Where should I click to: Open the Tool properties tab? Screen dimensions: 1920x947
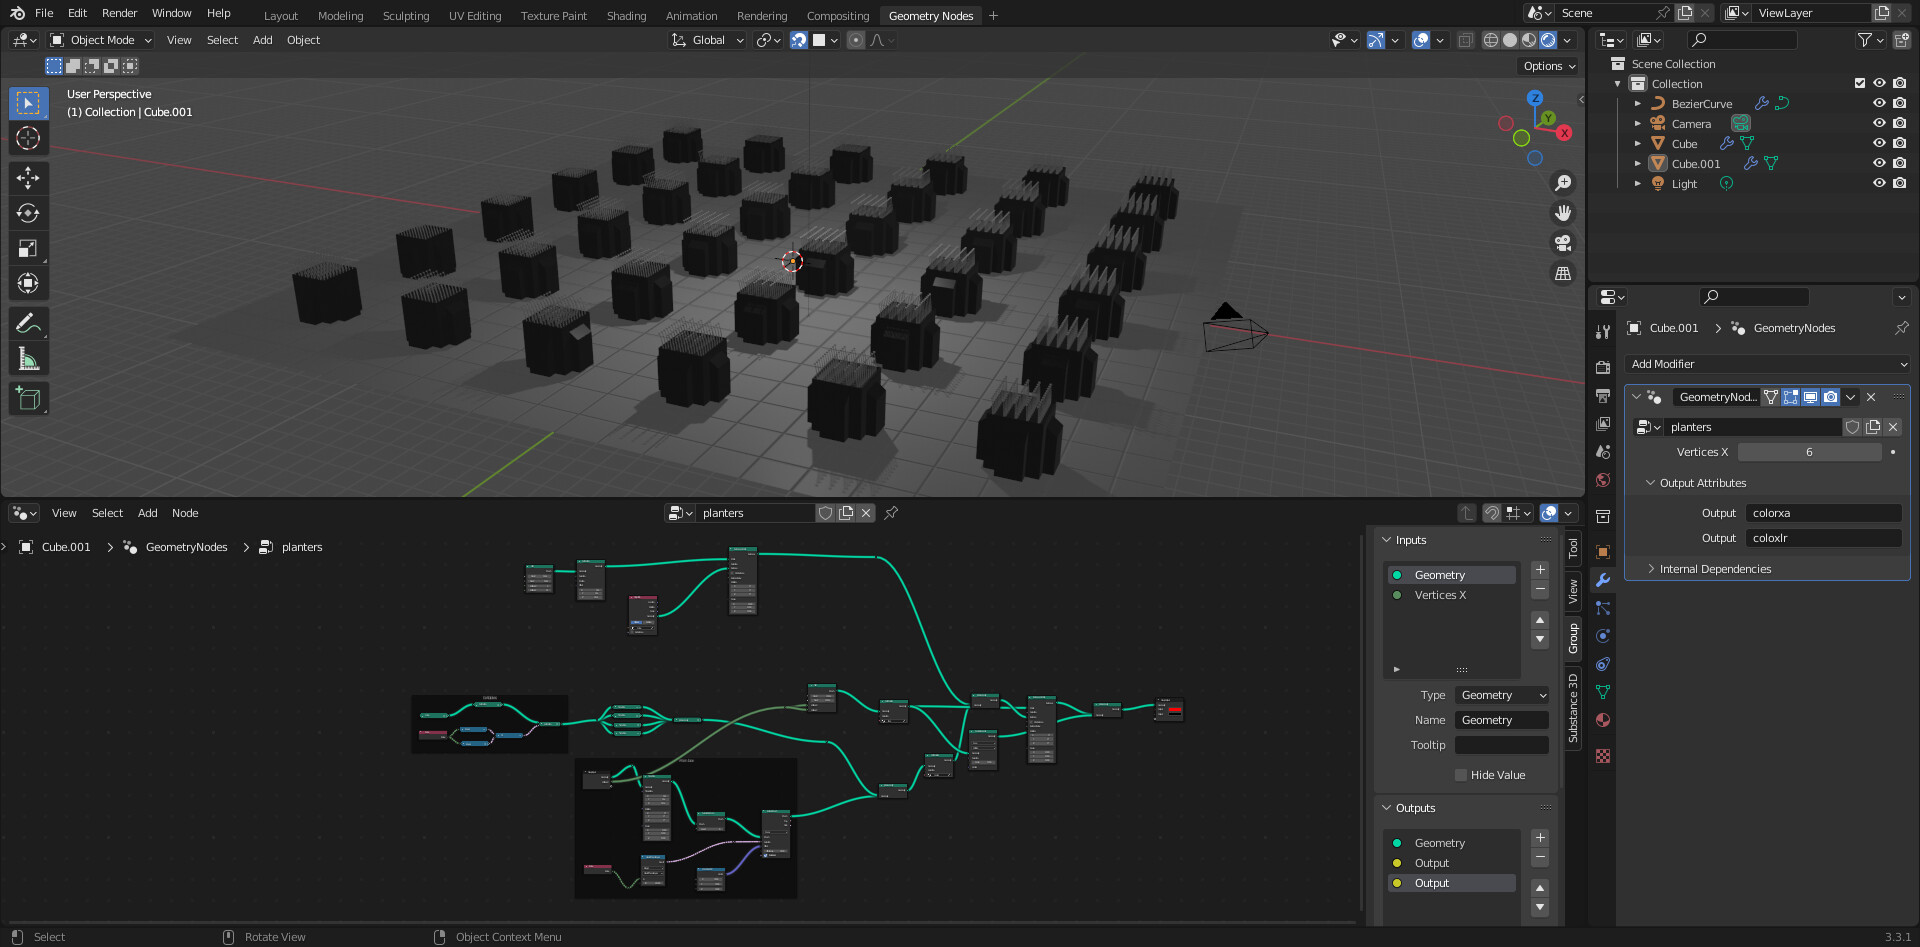click(1603, 332)
